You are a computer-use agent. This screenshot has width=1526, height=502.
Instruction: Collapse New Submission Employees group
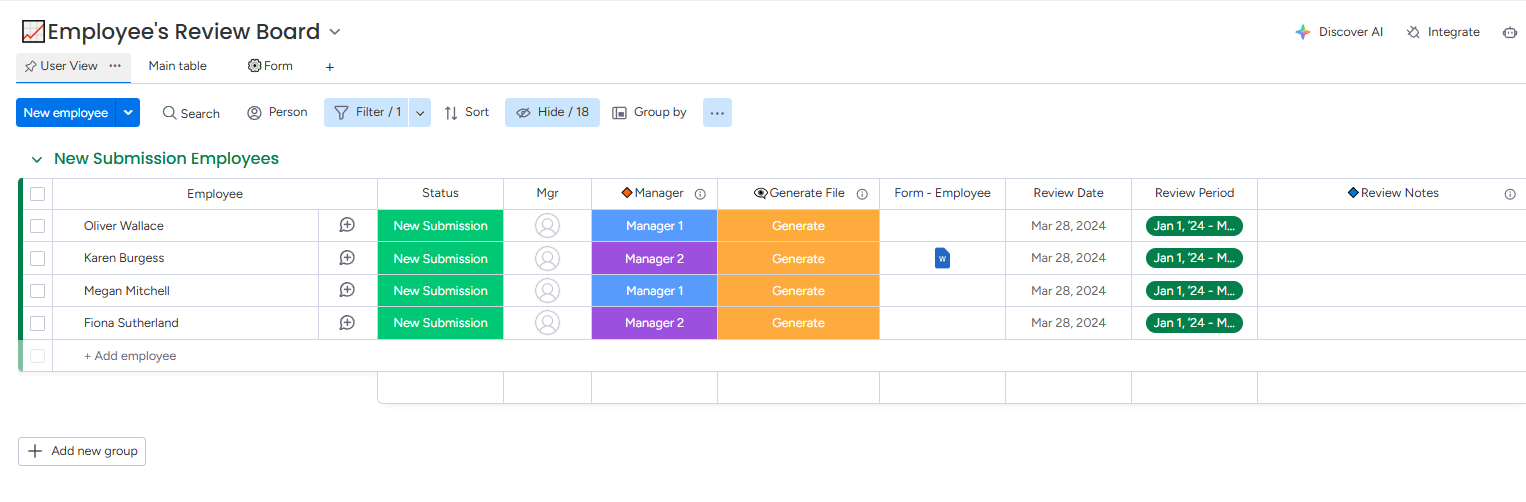coord(37,160)
